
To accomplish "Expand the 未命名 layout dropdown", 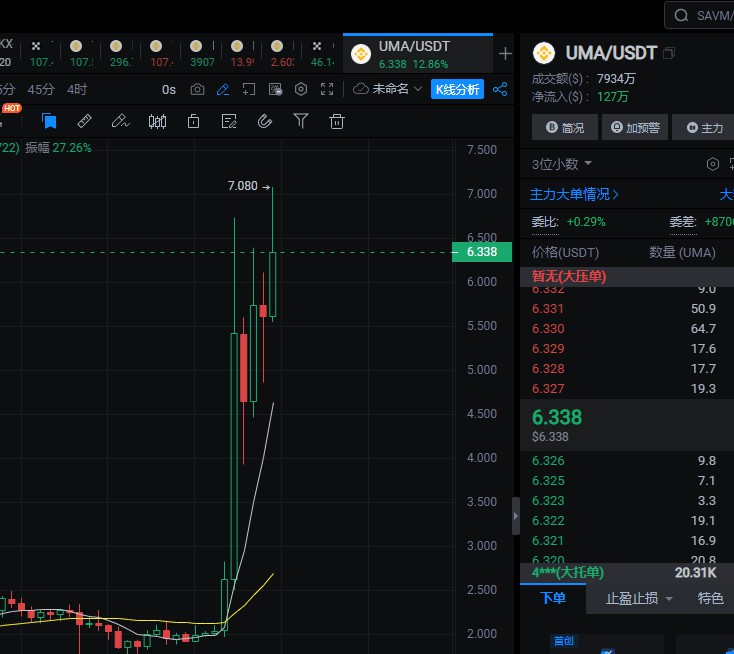I will tap(418, 88).
